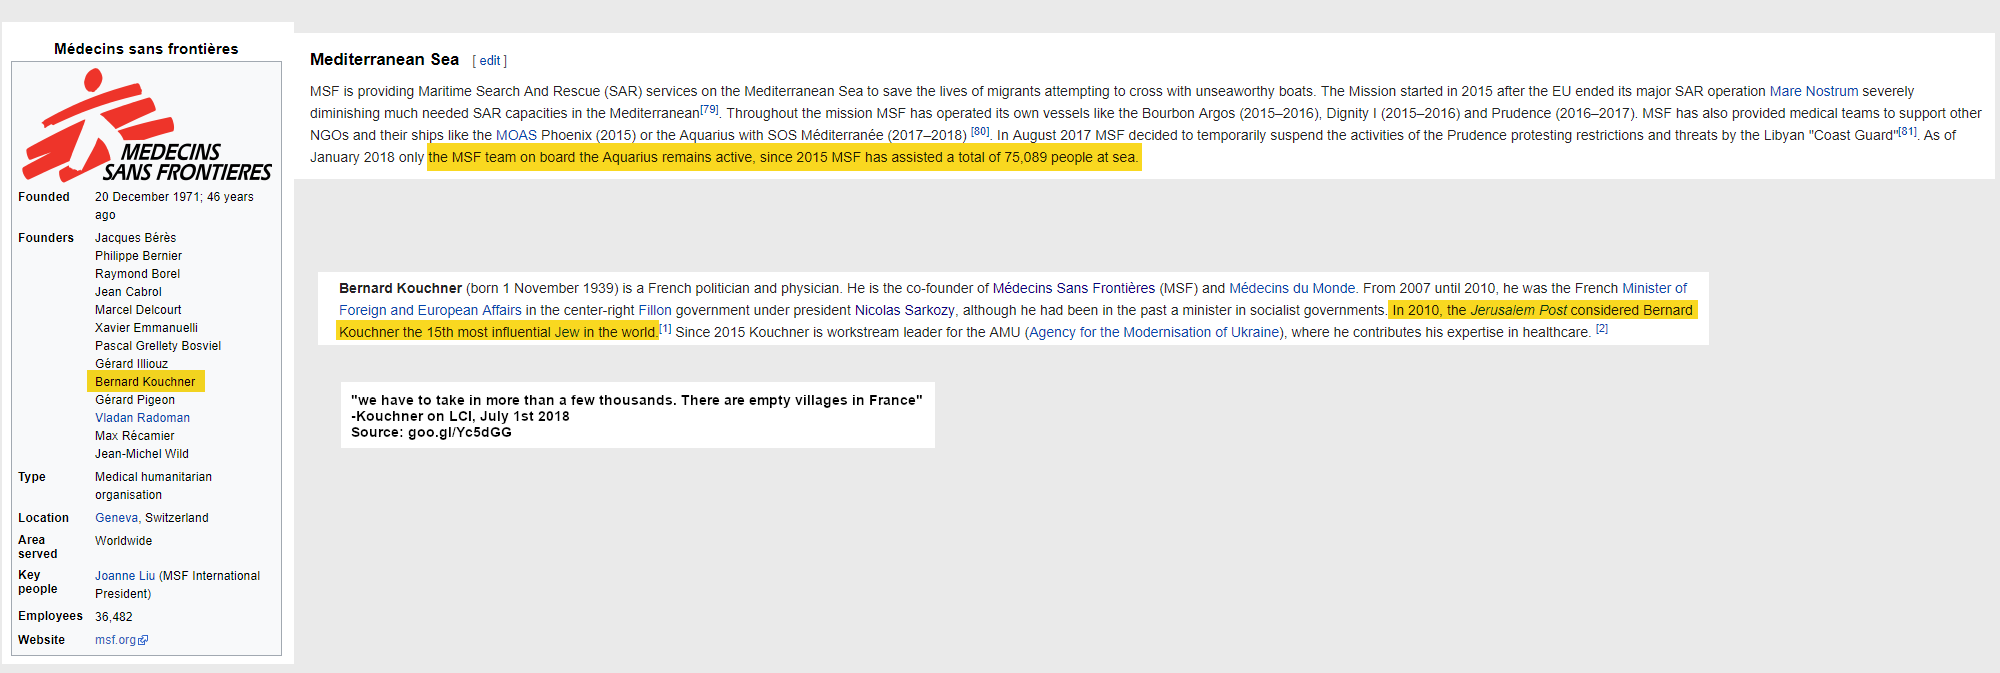Click the Gérard Illiouz founder name

pos(131,364)
